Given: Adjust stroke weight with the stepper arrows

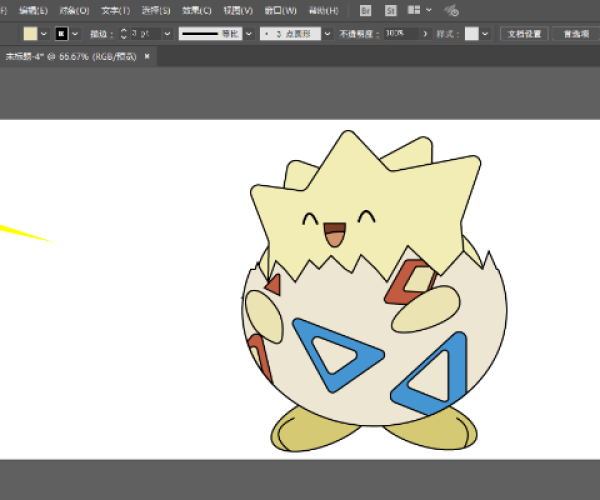Looking at the screenshot, I should [123, 33].
